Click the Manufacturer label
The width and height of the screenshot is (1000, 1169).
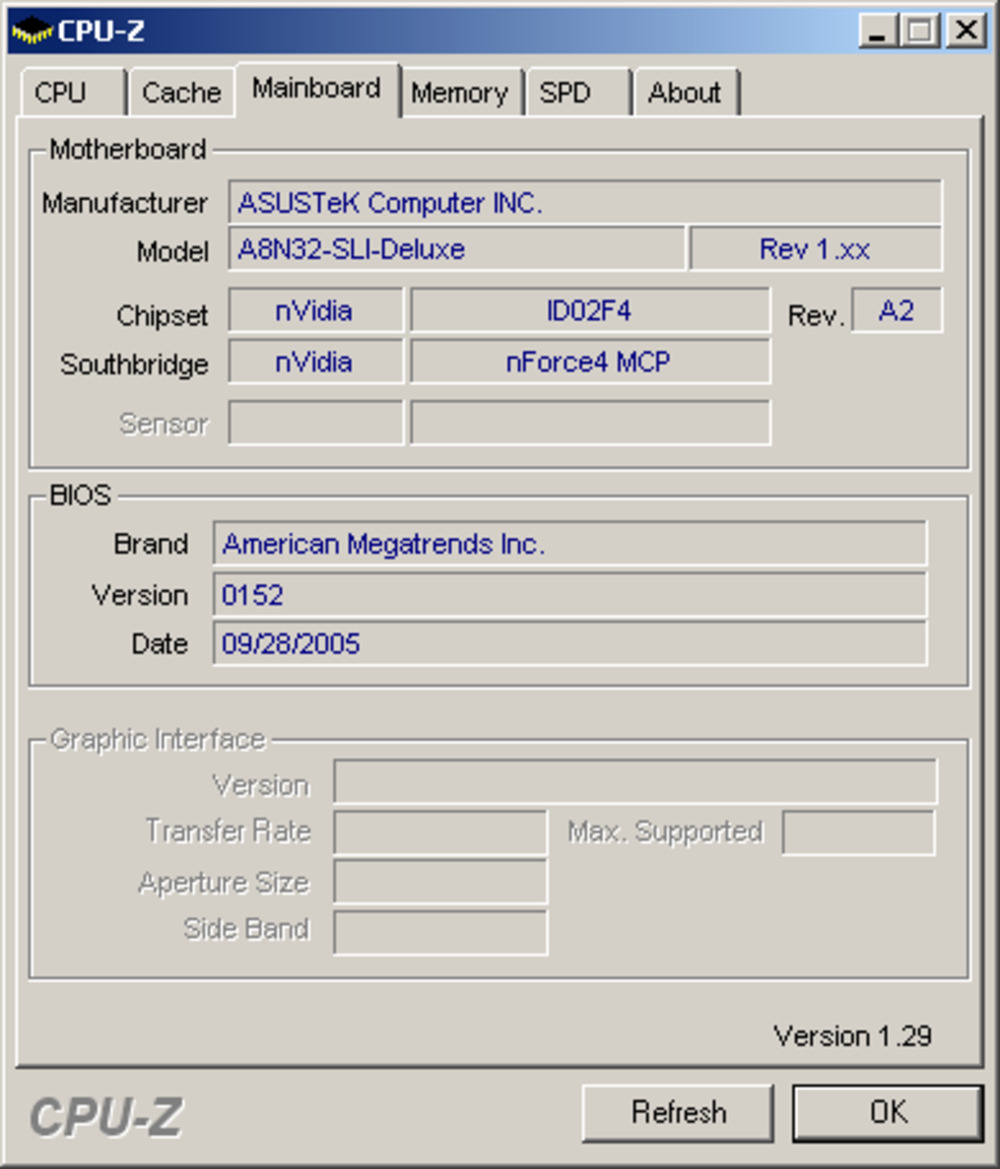[125, 203]
